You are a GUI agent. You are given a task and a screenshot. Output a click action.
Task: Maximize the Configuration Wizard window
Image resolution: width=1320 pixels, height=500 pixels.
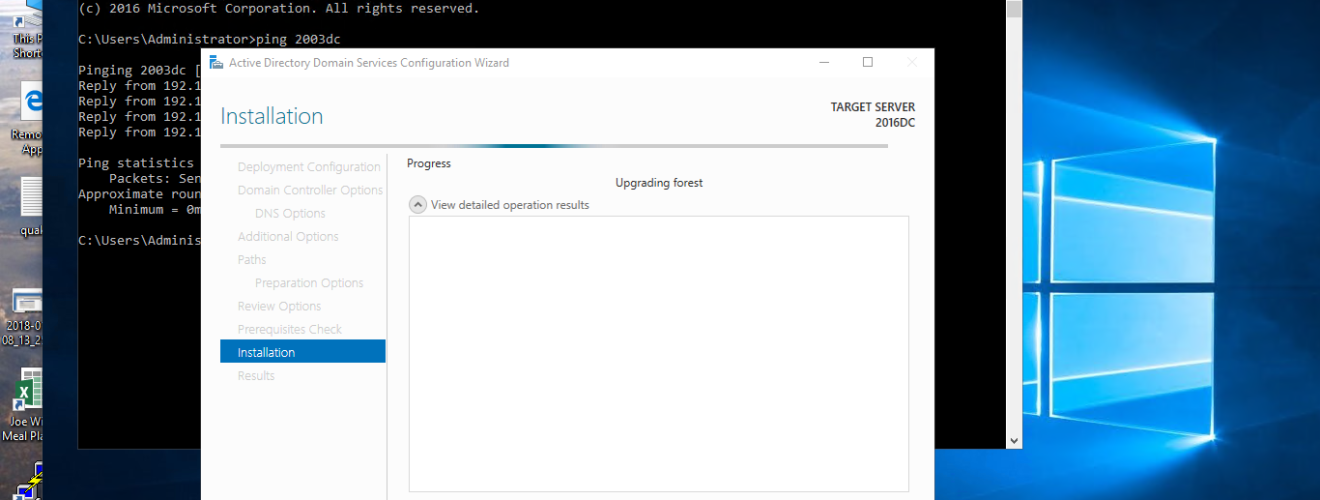[x=868, y=62]
